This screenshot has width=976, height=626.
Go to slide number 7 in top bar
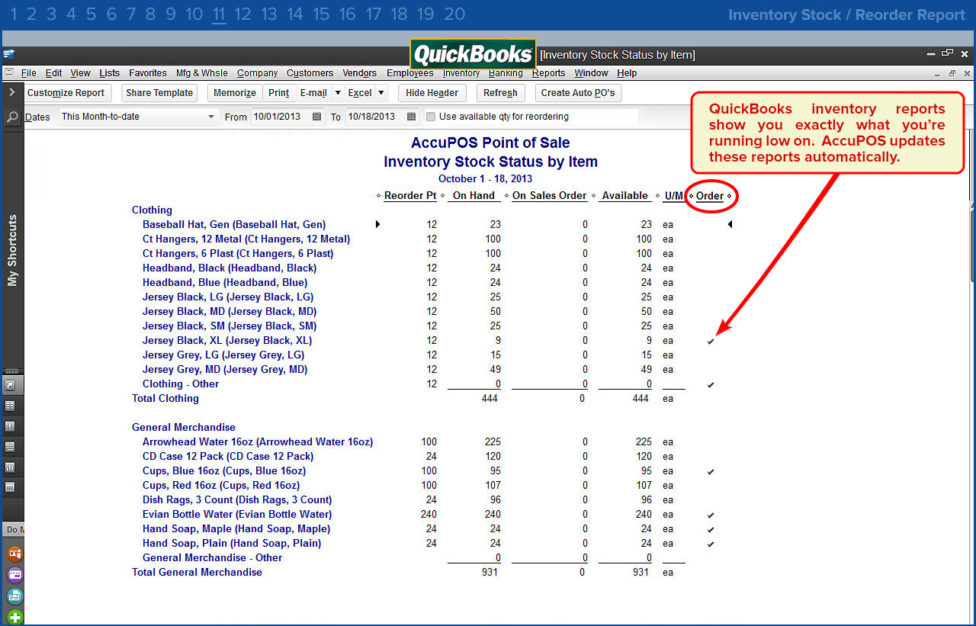pos(131,14)
